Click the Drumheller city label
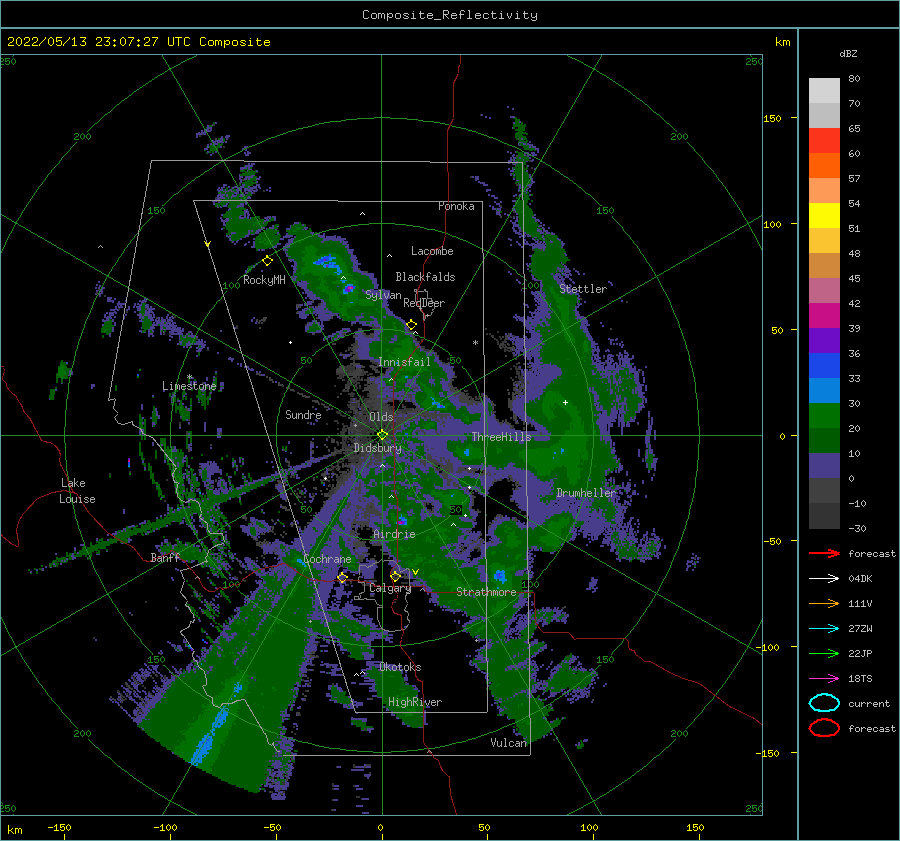The width and height of the screenshot is (900, 841). click(586, 493)
